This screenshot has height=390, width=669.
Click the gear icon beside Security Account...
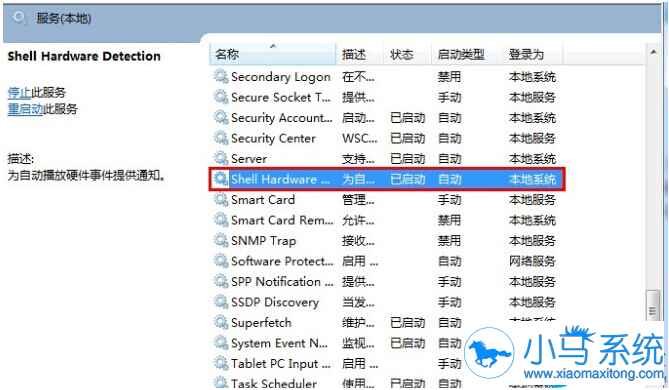[221, 118]
